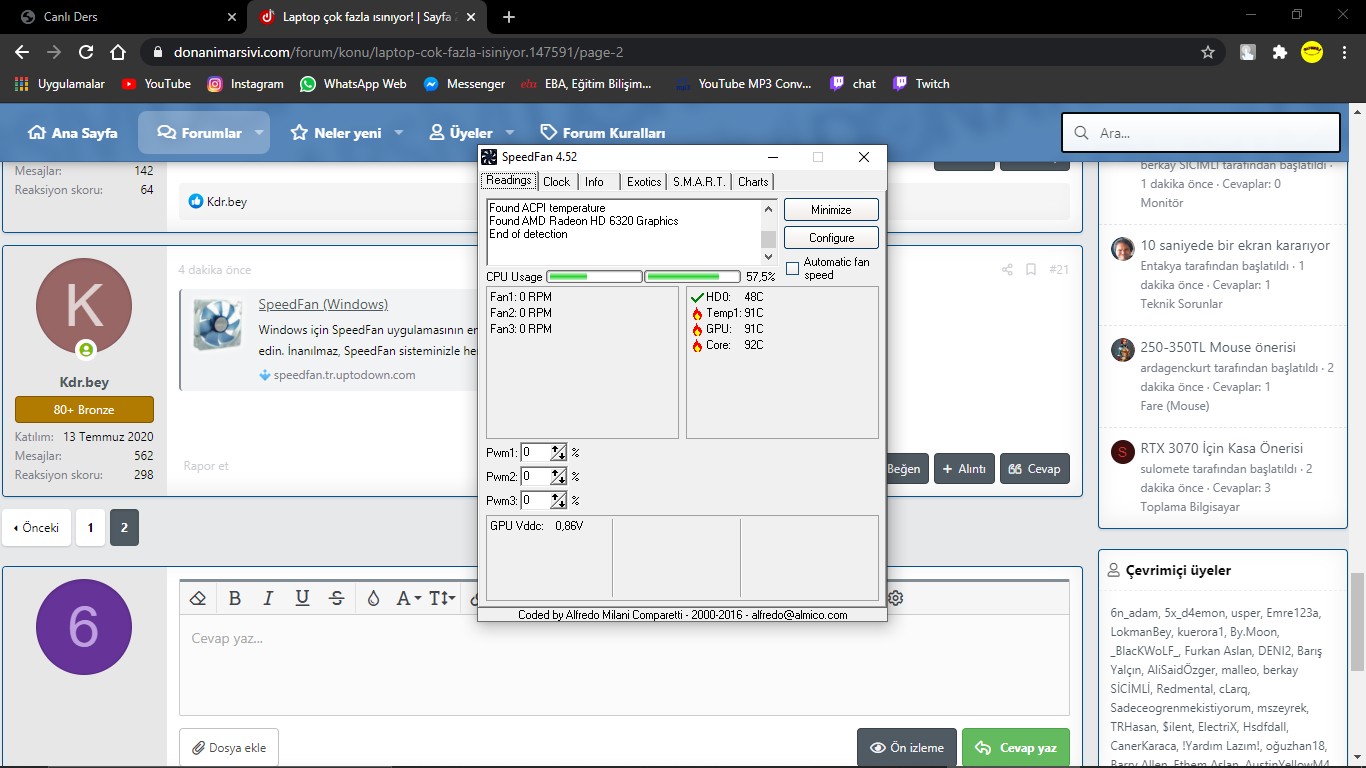Open the 250-350TL Mouse önerisi thread
The image size is (1366, 768).
(1218, 347)
